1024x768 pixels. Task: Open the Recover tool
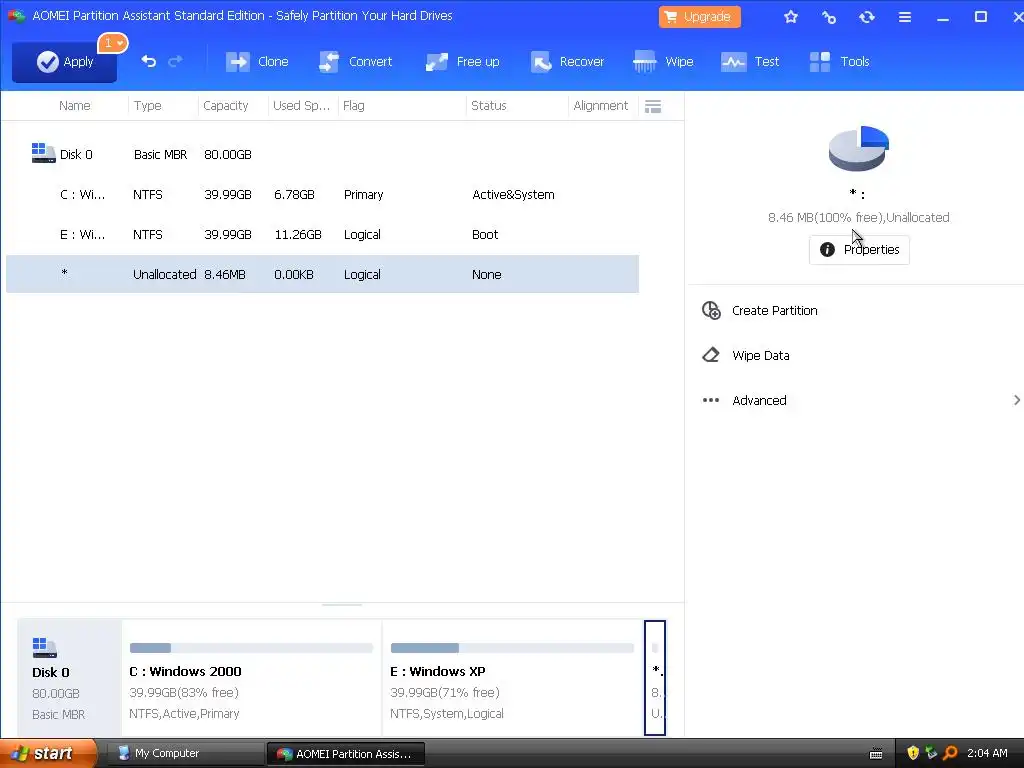567,62
